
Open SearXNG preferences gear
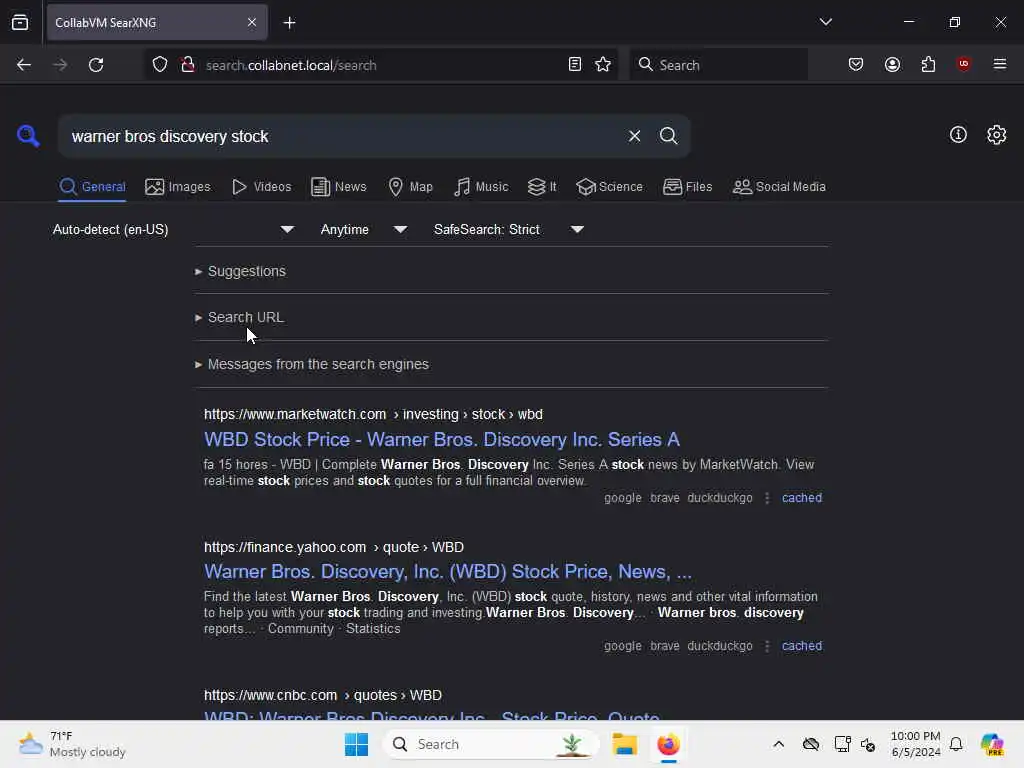pyautogui.click(x=997, y=135)
